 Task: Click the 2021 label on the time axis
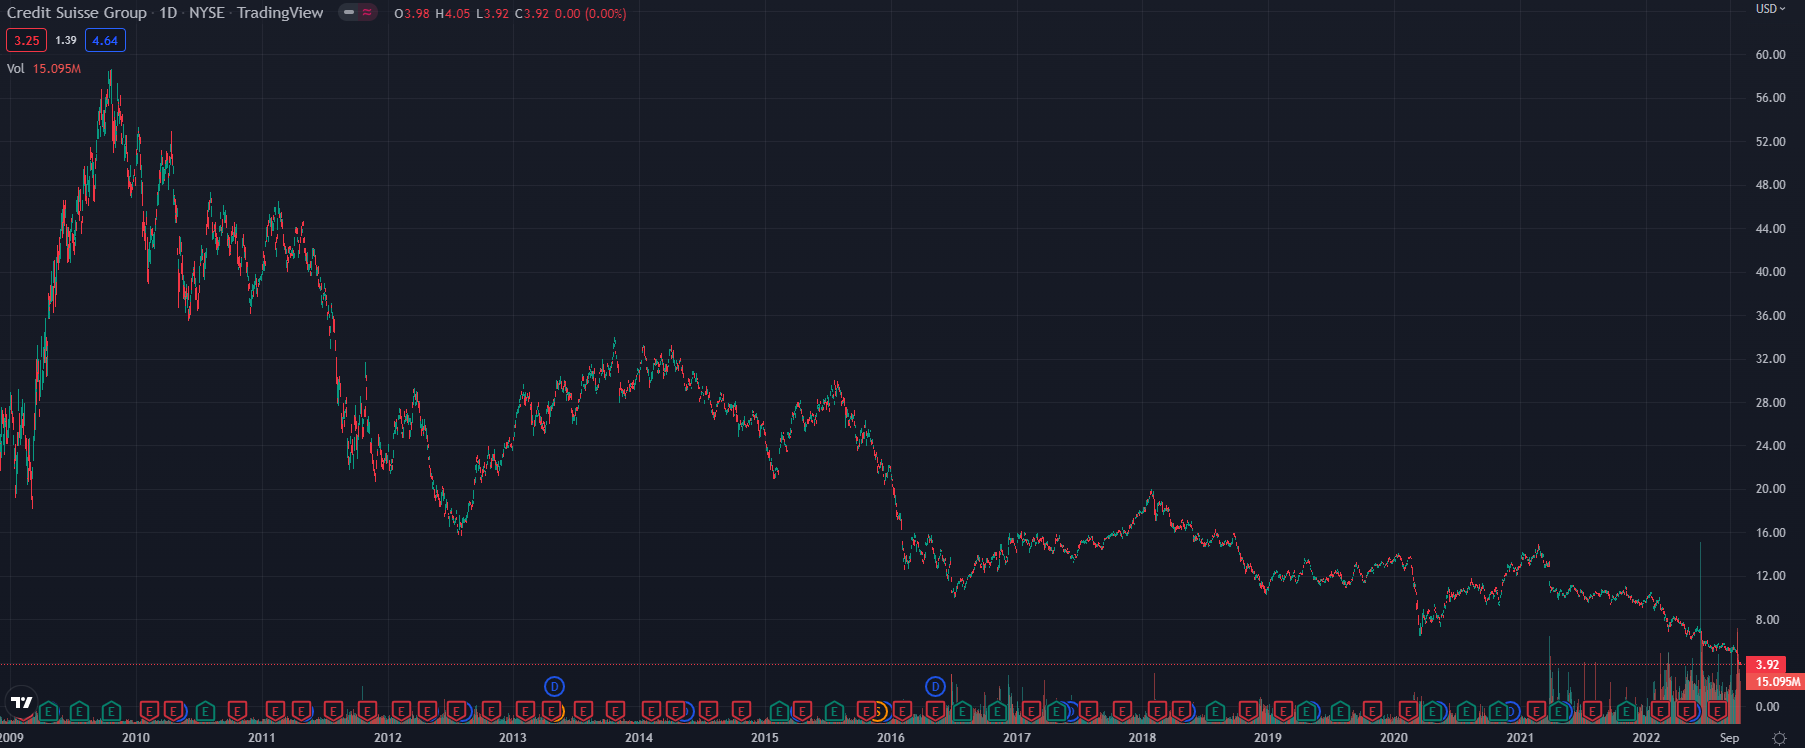coord(1520,738)
